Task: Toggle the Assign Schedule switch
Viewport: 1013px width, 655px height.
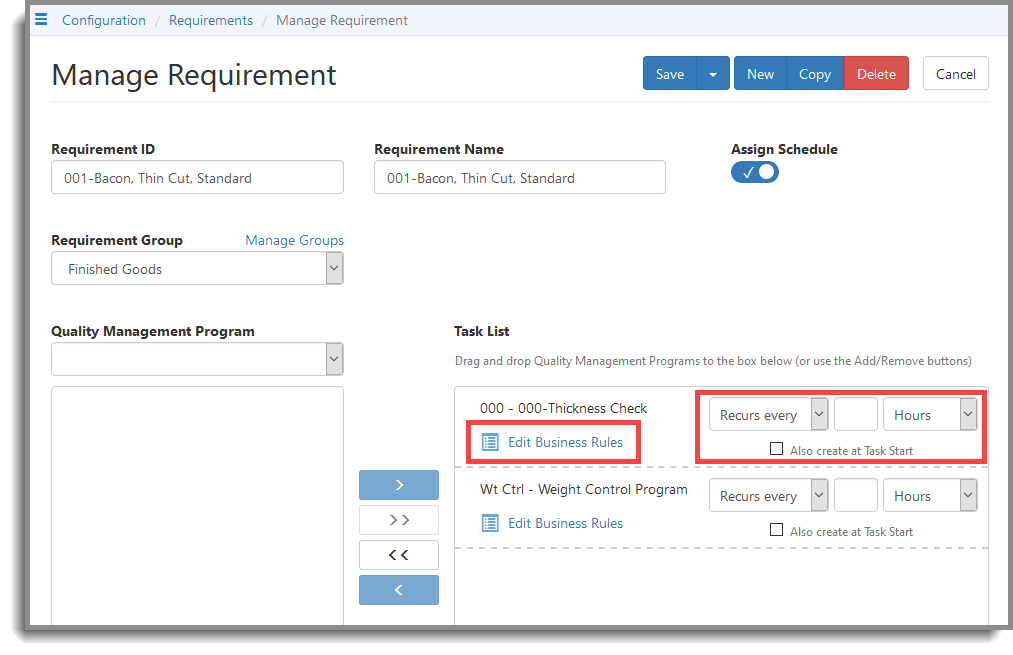Action: tap(755, 172)
